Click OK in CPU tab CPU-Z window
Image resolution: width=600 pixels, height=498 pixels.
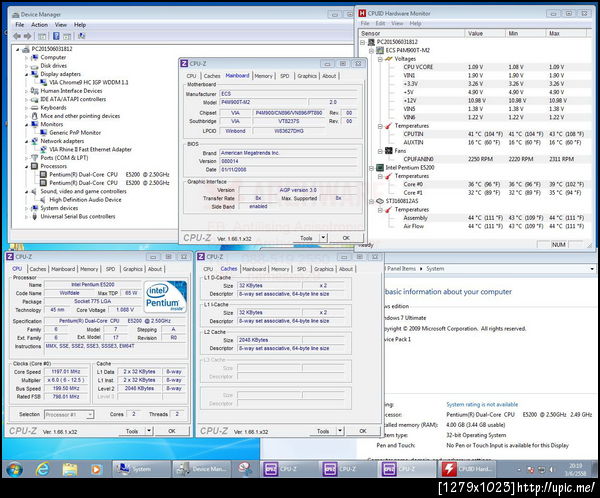coord(172,431)
